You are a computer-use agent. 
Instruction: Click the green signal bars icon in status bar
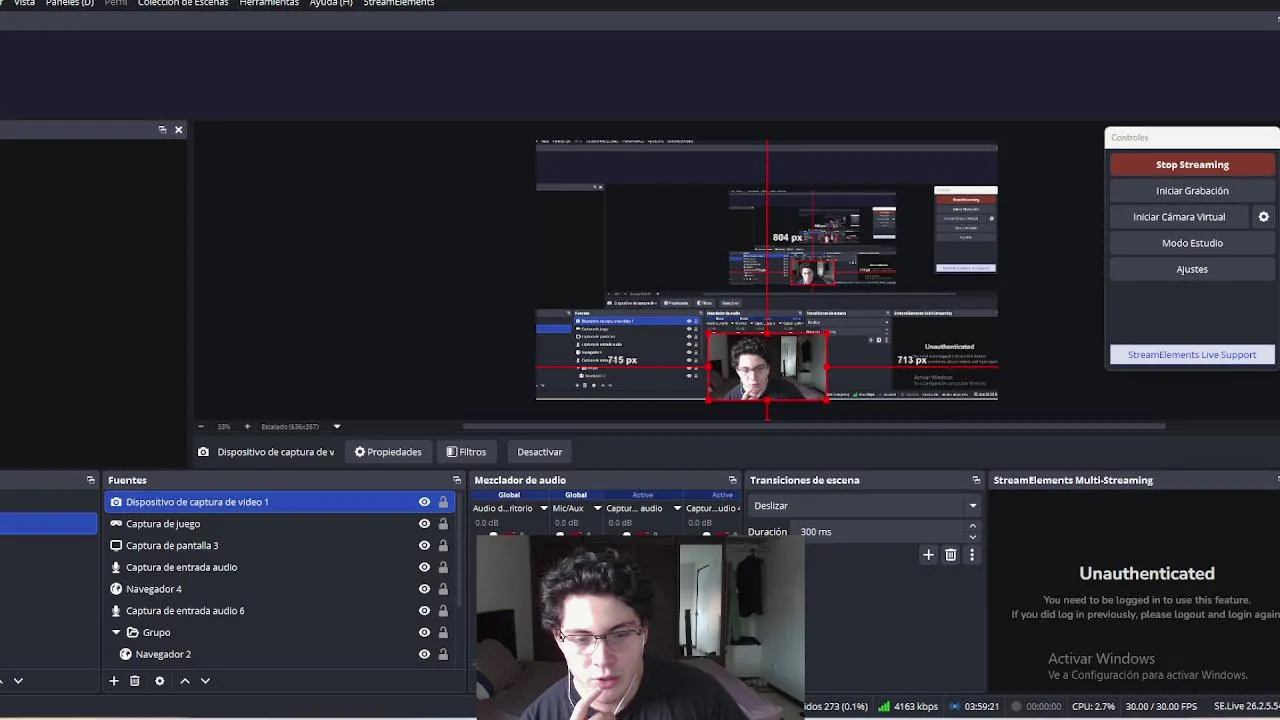884,707
